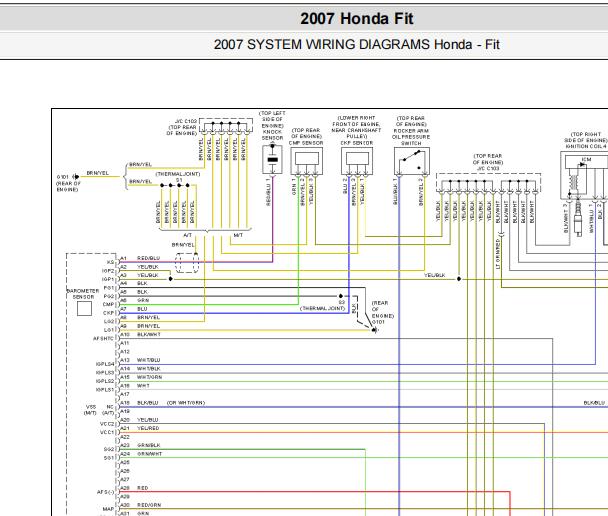Click 'J/C C102' label text

(186, 121)
